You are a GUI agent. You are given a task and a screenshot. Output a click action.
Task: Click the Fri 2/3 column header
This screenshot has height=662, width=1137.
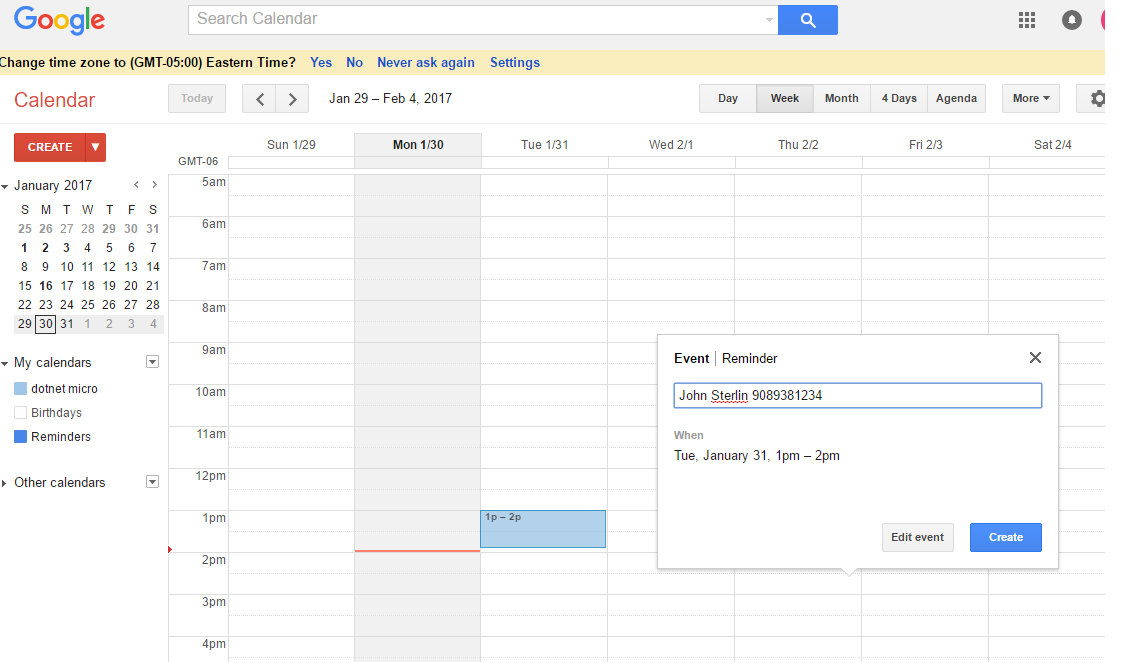coord(925,144)
